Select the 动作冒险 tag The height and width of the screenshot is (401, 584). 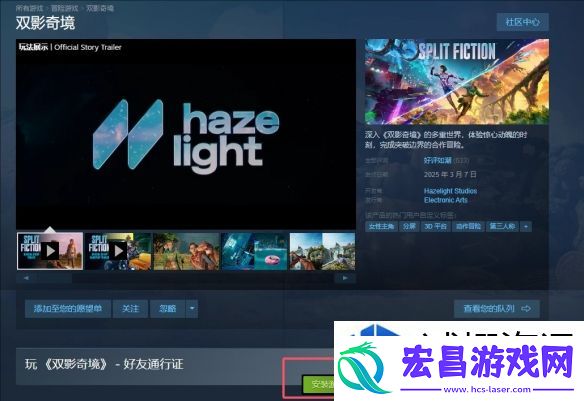[468, 226]
